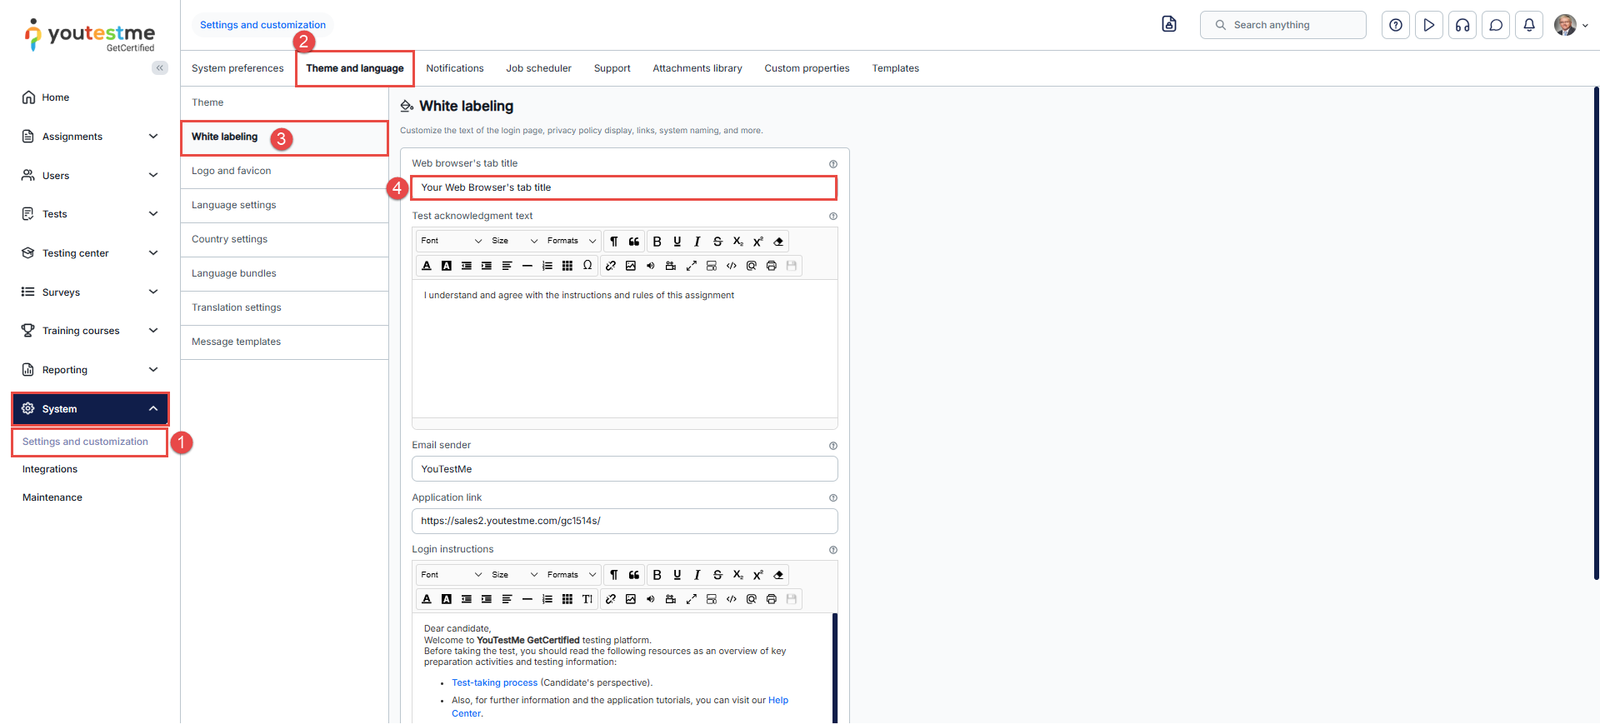Print from Login instructions editor

(x=771, y=599)
